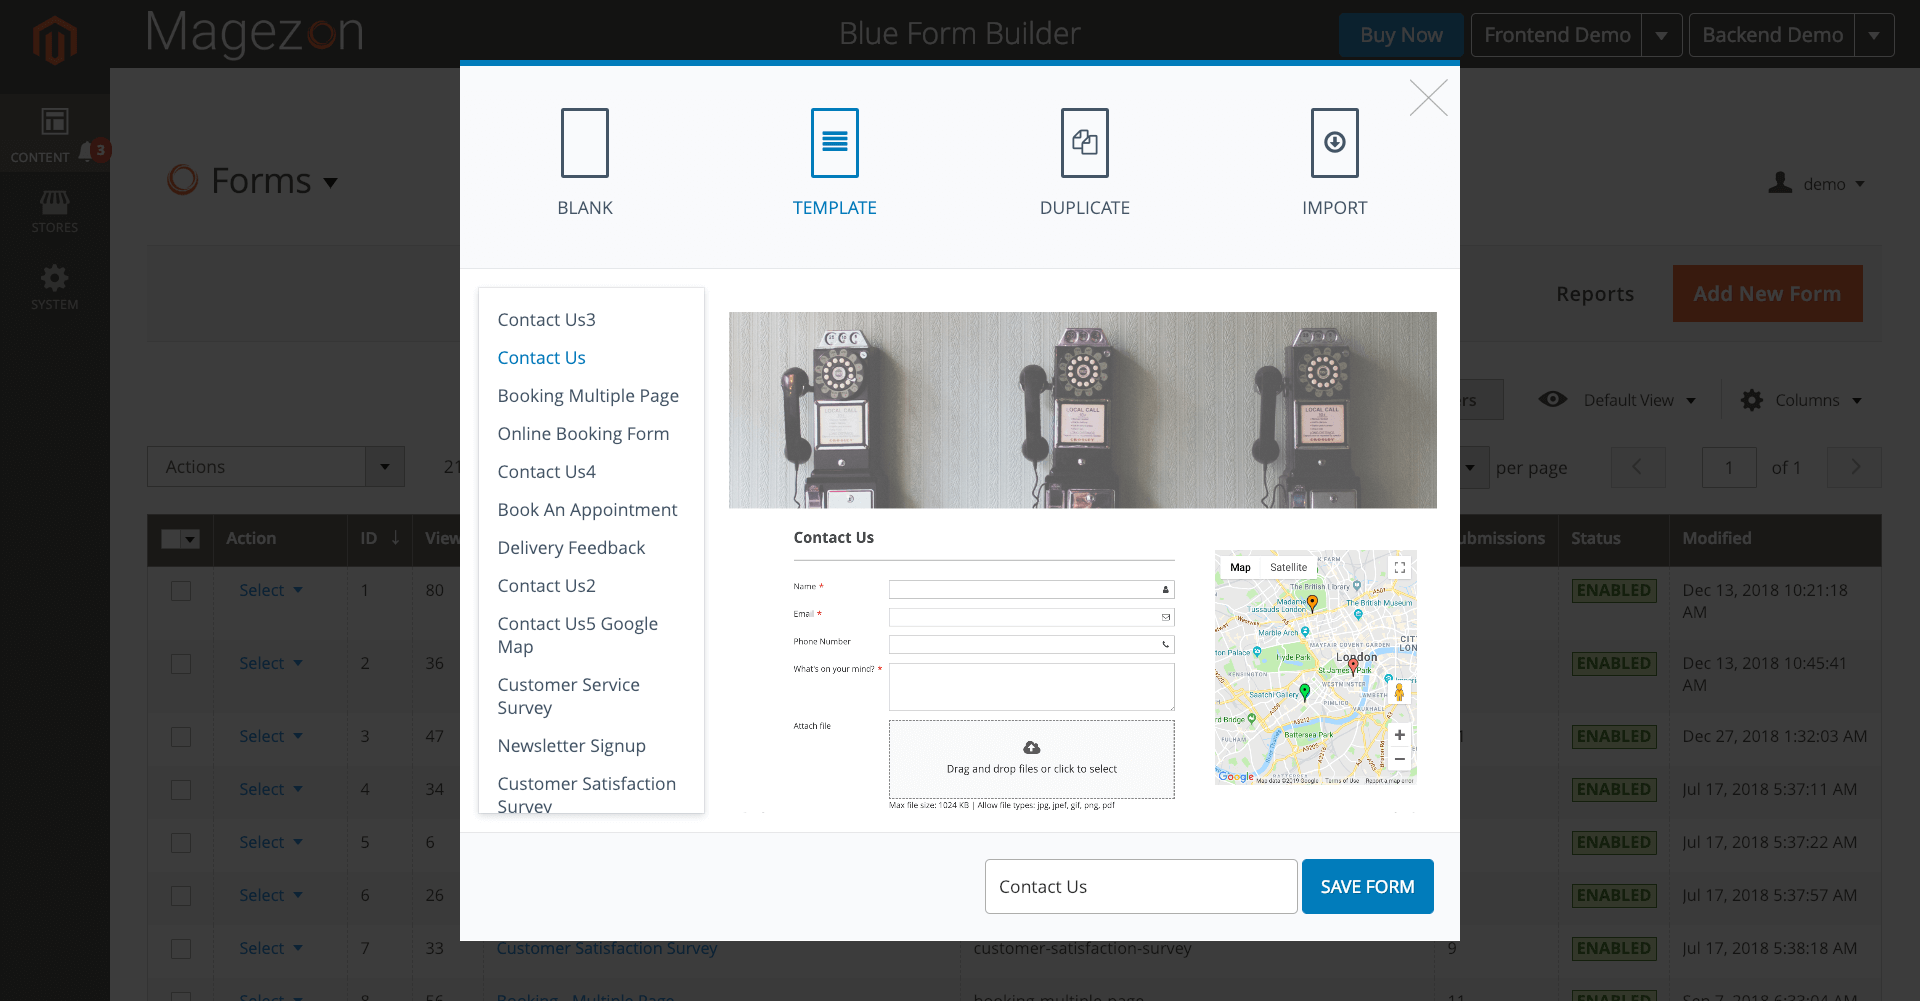Click the Backend Demo button
The image size is (1920, 1001).
click(x=1772, y=35)
